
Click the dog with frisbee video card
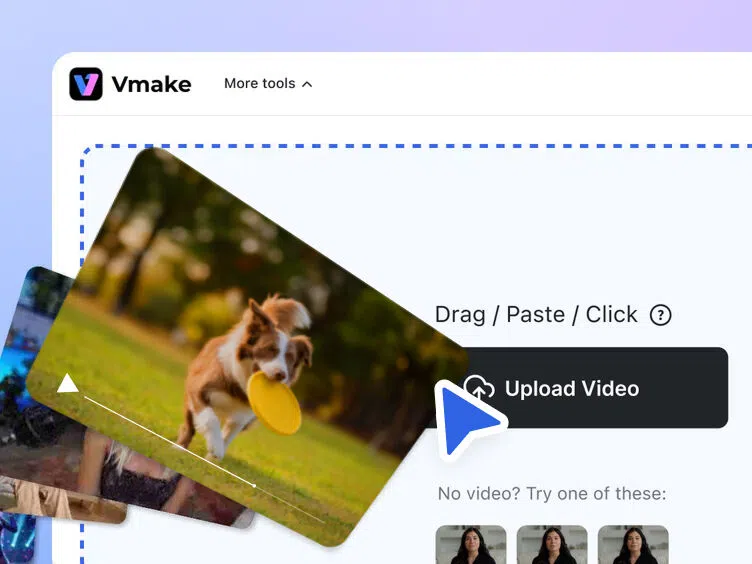pos(245,345)
